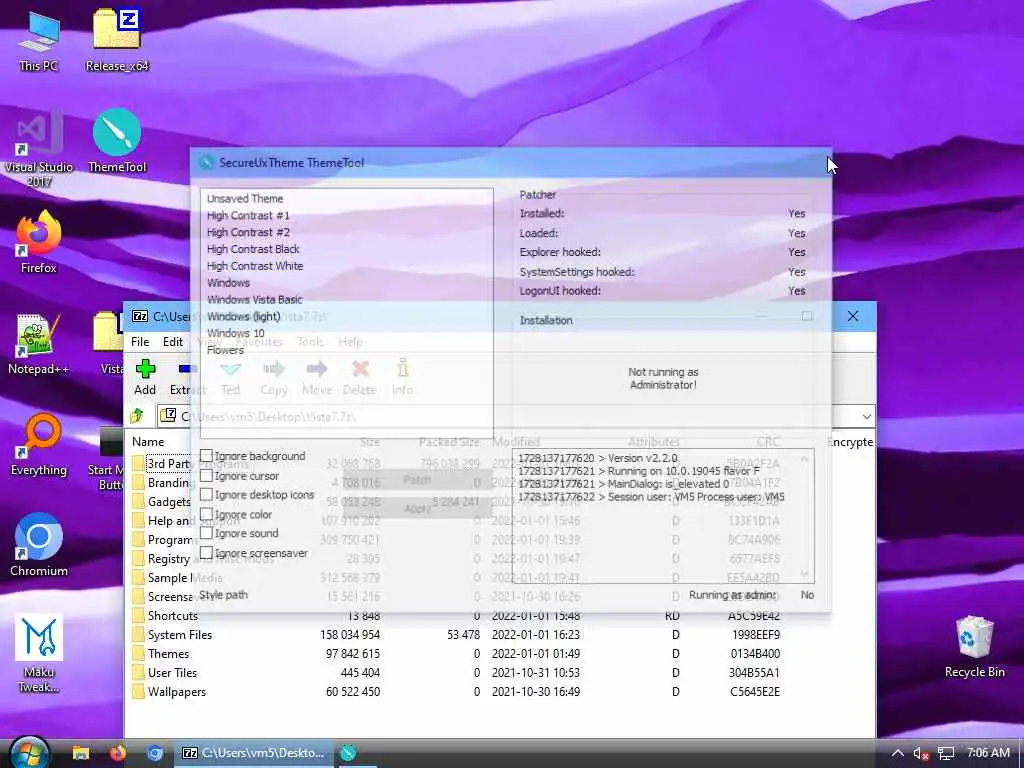The width and height of the screenshot is (1024, 768).
Task: Open Notepad++ desktop shortcut
Action: 39,343
